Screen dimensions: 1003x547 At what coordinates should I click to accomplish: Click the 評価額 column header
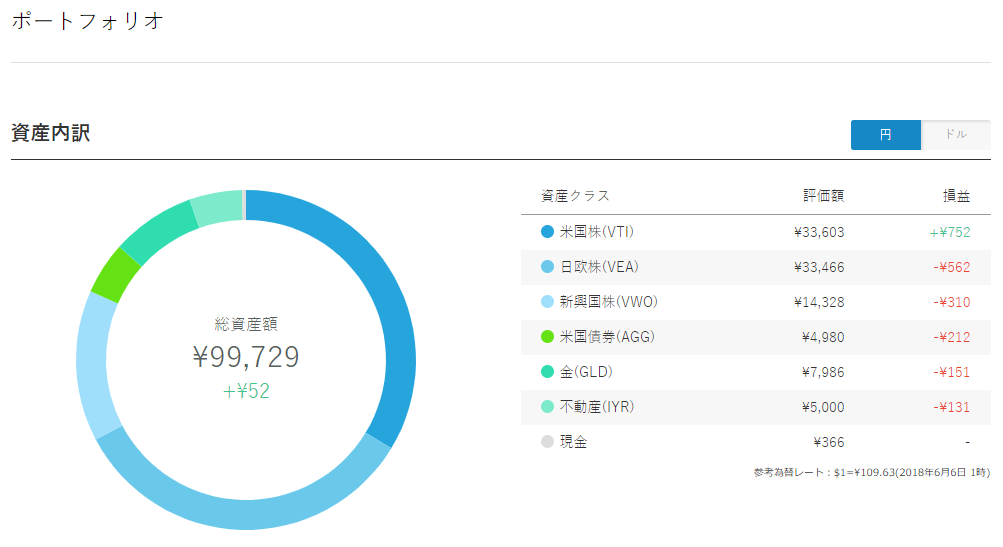point(824,196)
